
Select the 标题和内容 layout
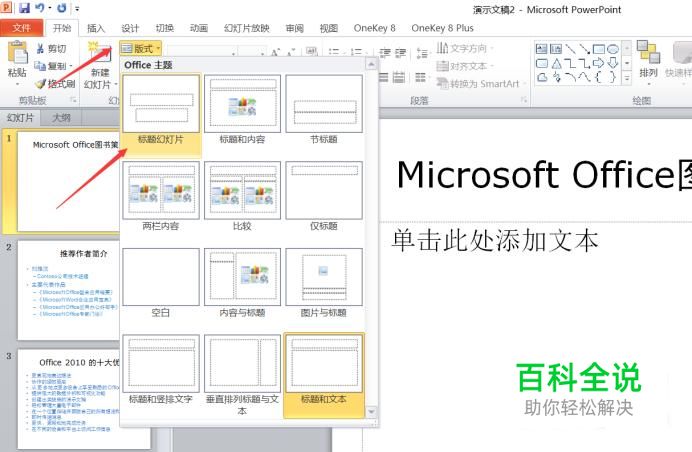pyautogui.click(x=242, y=110)
